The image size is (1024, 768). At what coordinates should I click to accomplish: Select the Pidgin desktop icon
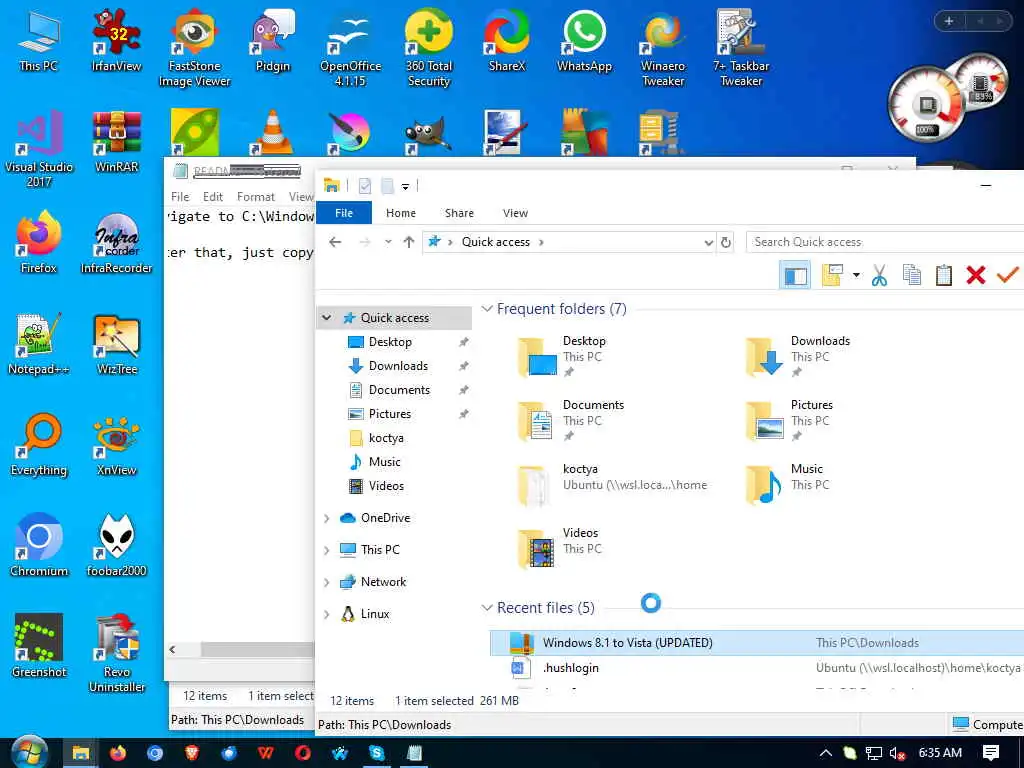pyautogui.click(x=272, y=40)
